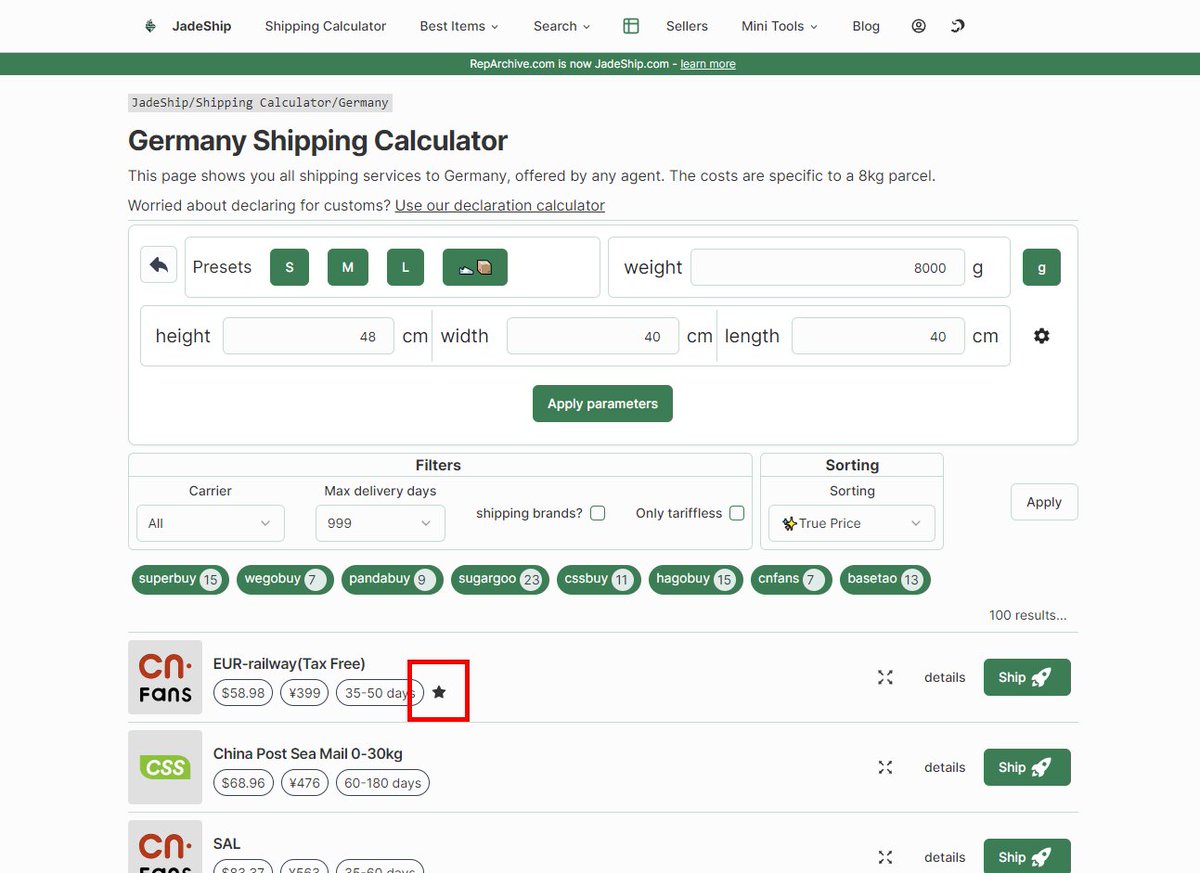The image size is (1200, 873).
Task: Open the Carrier dropdown
Action: [x=210, y=523]
